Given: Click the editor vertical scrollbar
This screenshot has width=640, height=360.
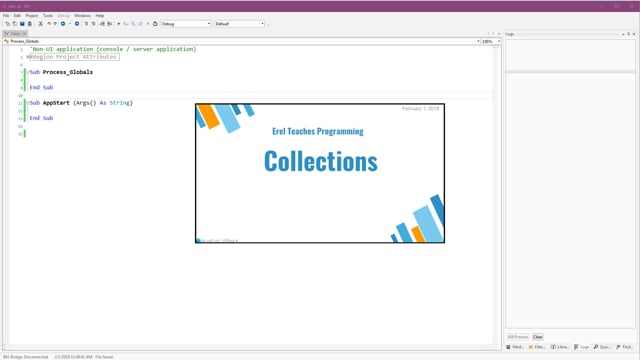Looking at the screenshot, I should point(496,196).
